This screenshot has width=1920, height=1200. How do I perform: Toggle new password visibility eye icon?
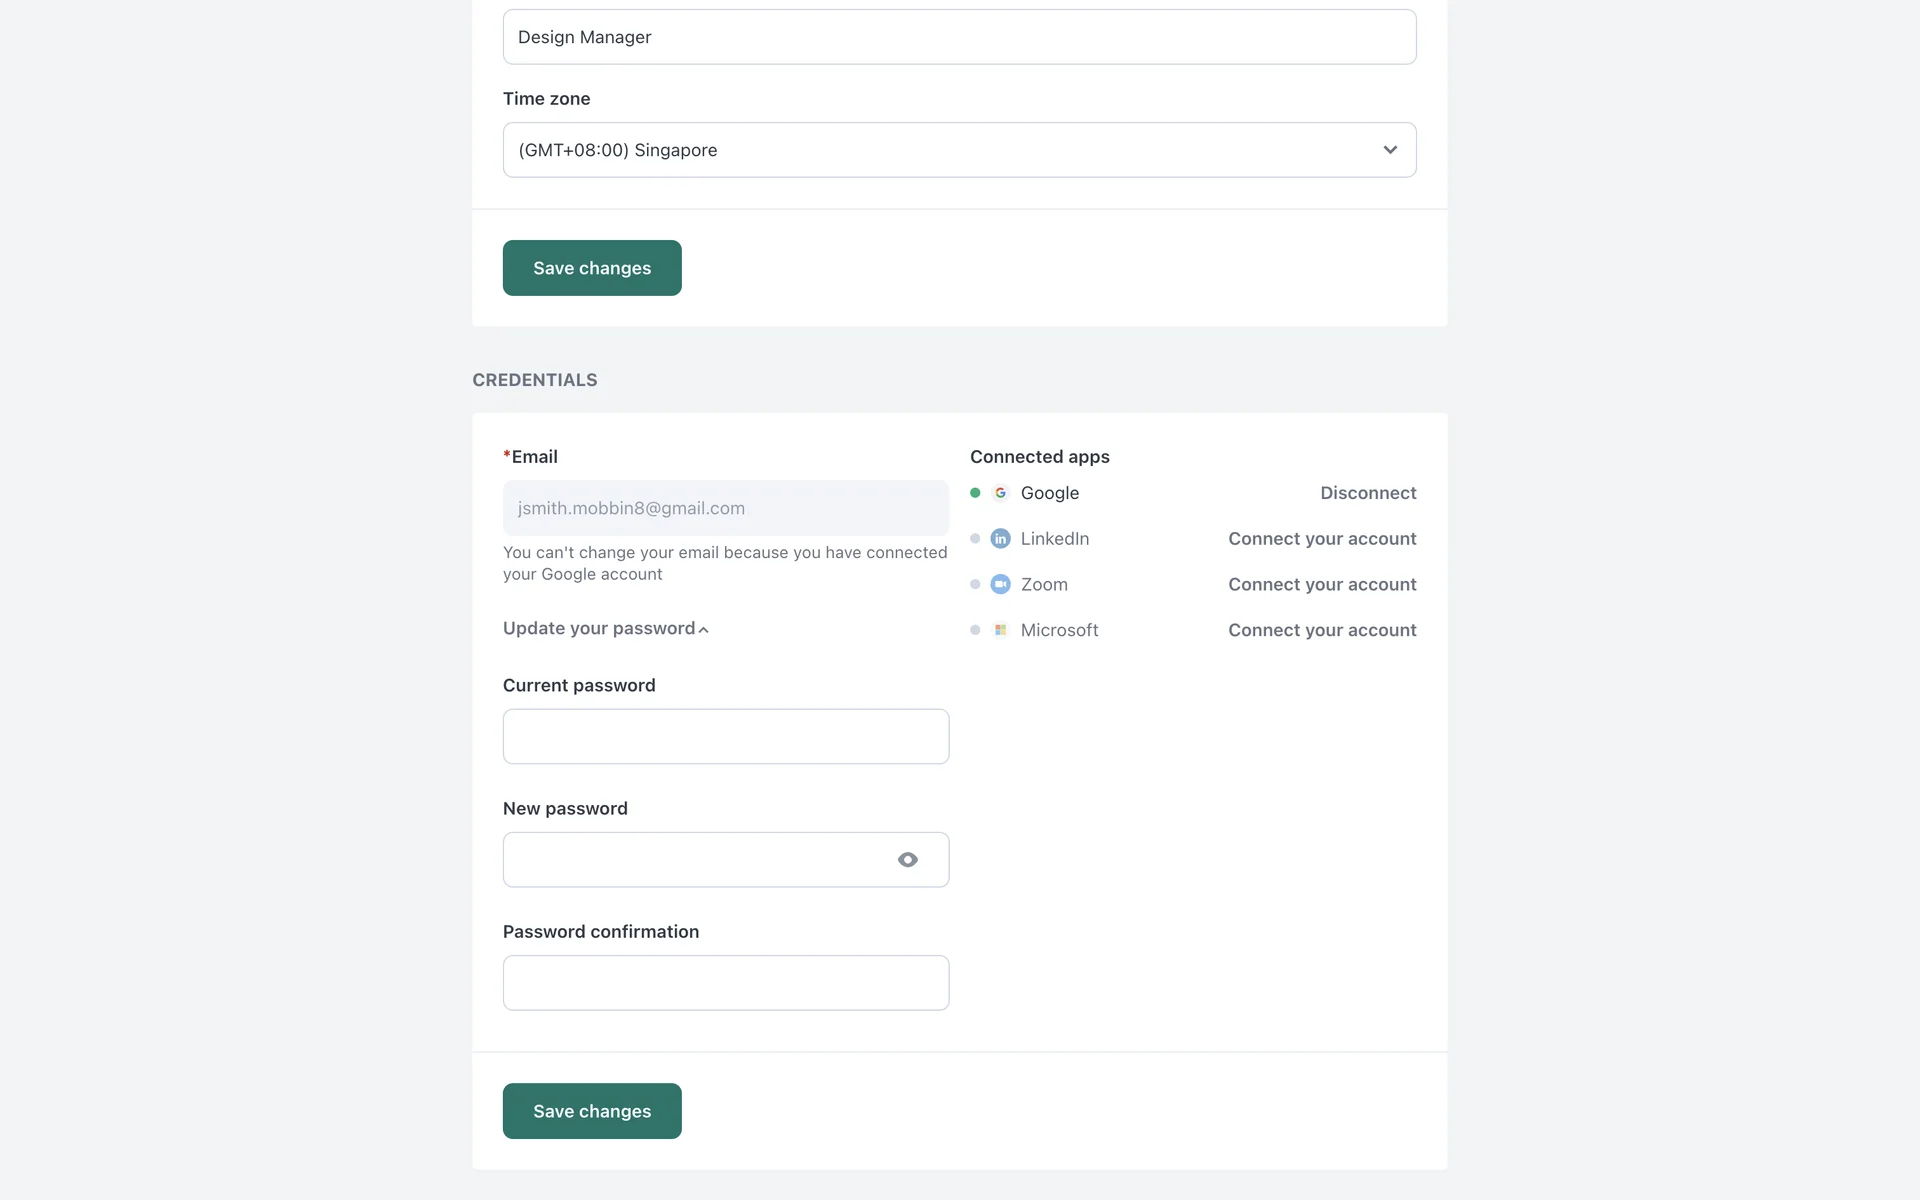[907, 860]
